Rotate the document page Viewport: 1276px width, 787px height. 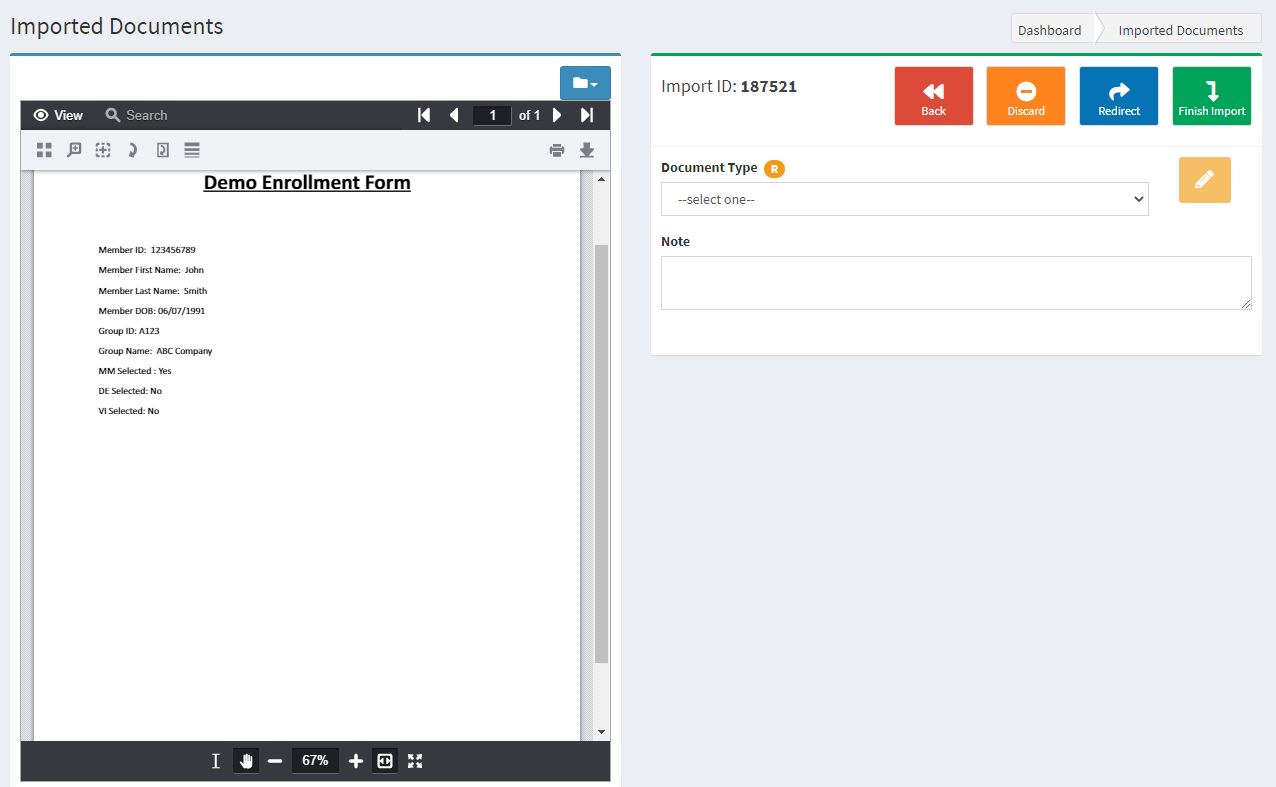[131, 150]
